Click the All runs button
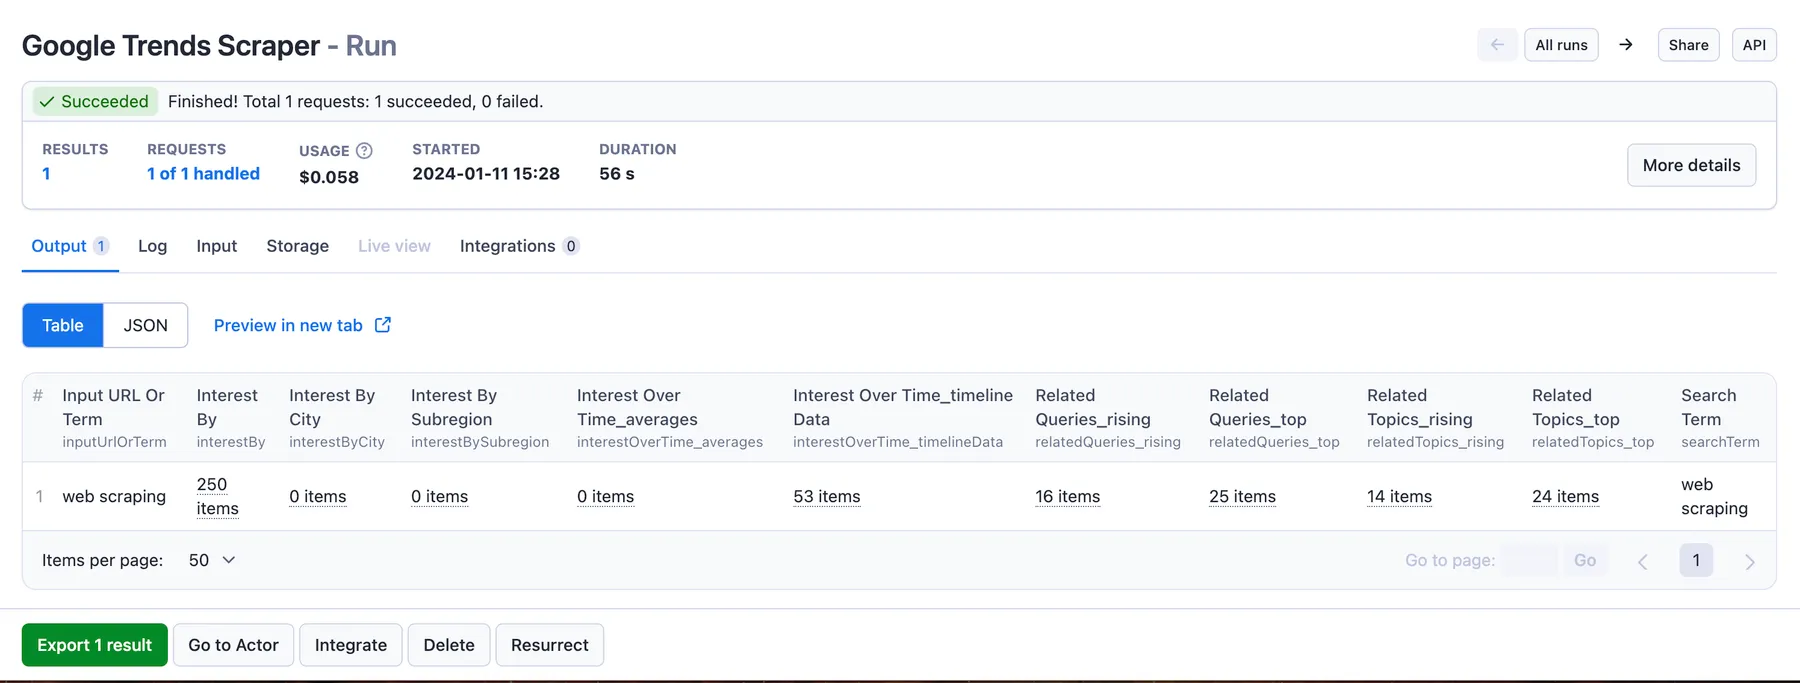Screen dimensions: 1800x683 click(x=1561, y=45)
